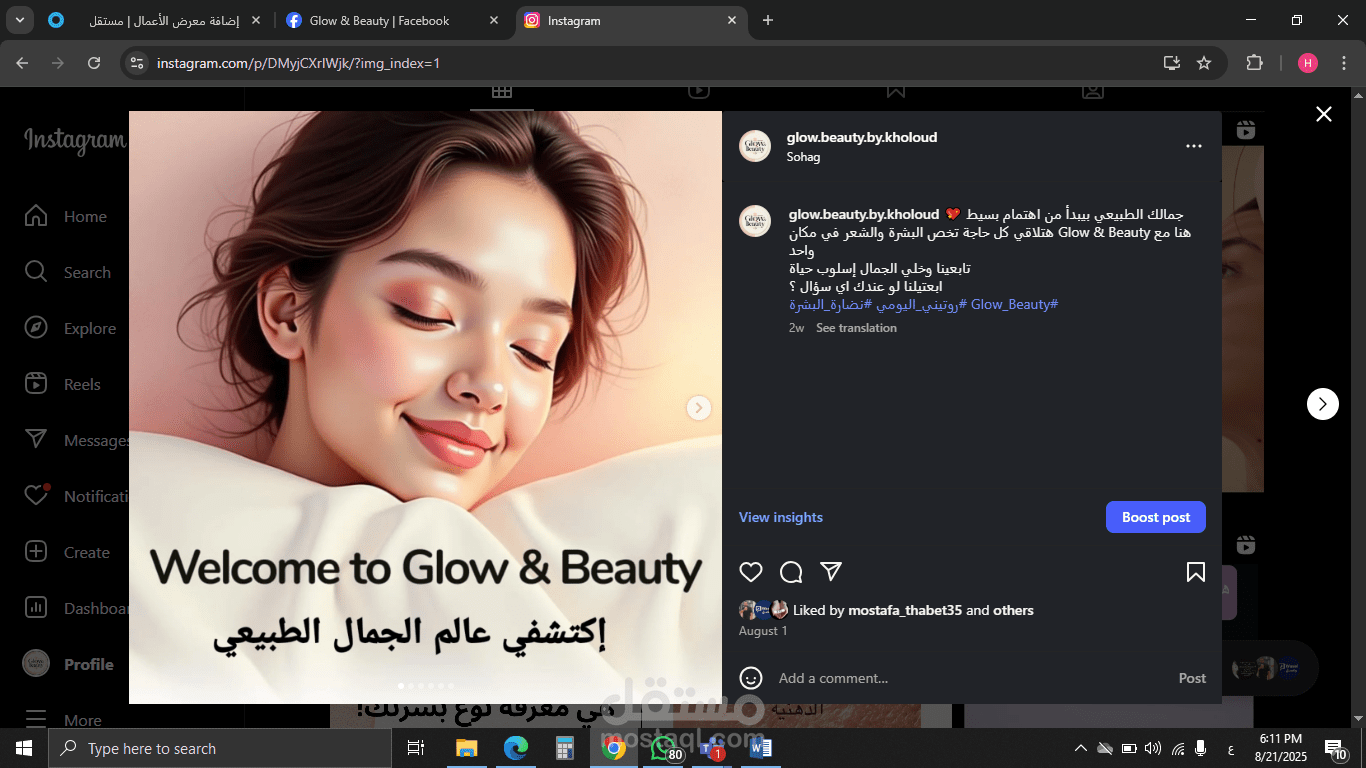Select Create in the Instagram sidebar
The width and height of the screenshot is (1366, 768).
click(67, 552)
